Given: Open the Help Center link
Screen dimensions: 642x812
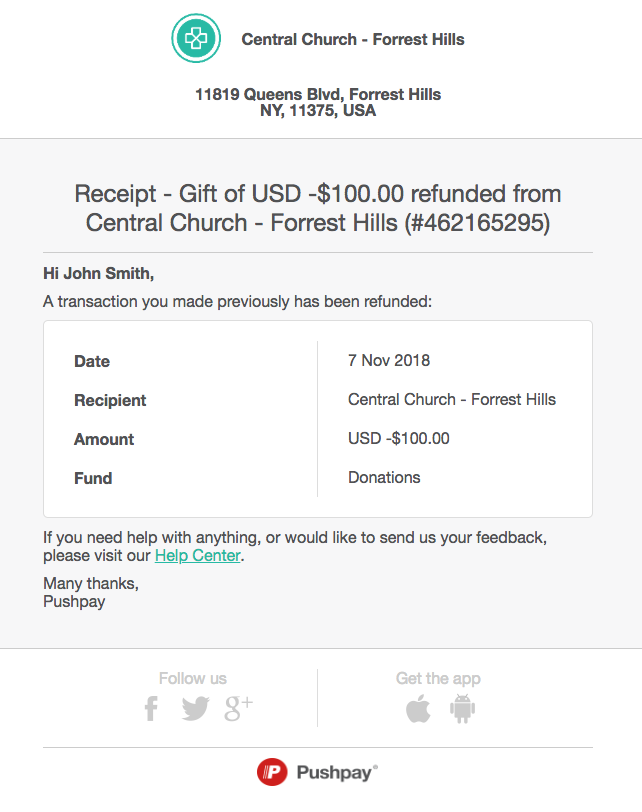Looking at the screenshot, I should tap(197, 556).
